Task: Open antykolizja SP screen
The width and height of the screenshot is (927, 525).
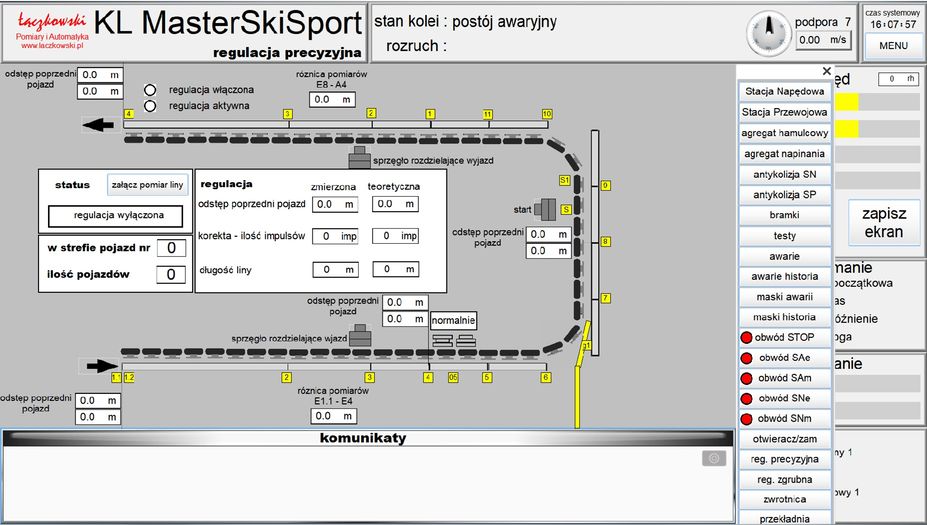Action: coord(785,195)
